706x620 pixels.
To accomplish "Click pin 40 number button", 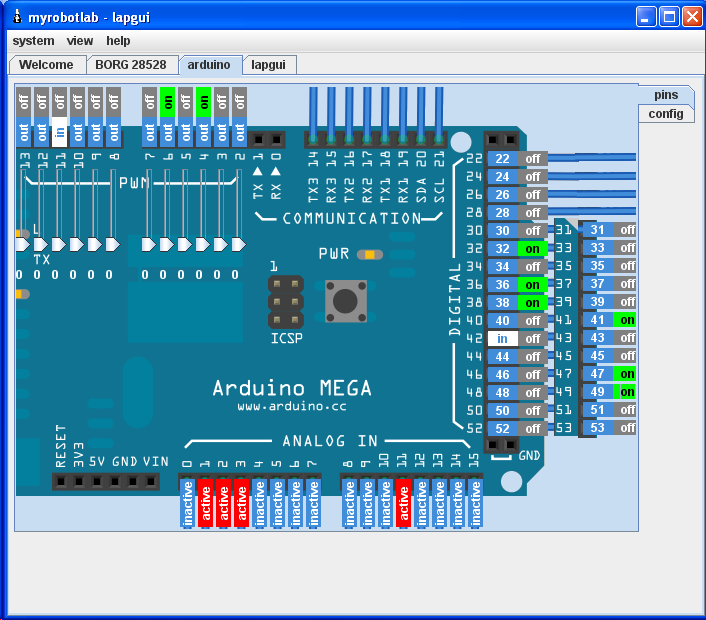I will click(x=502, y=321).
